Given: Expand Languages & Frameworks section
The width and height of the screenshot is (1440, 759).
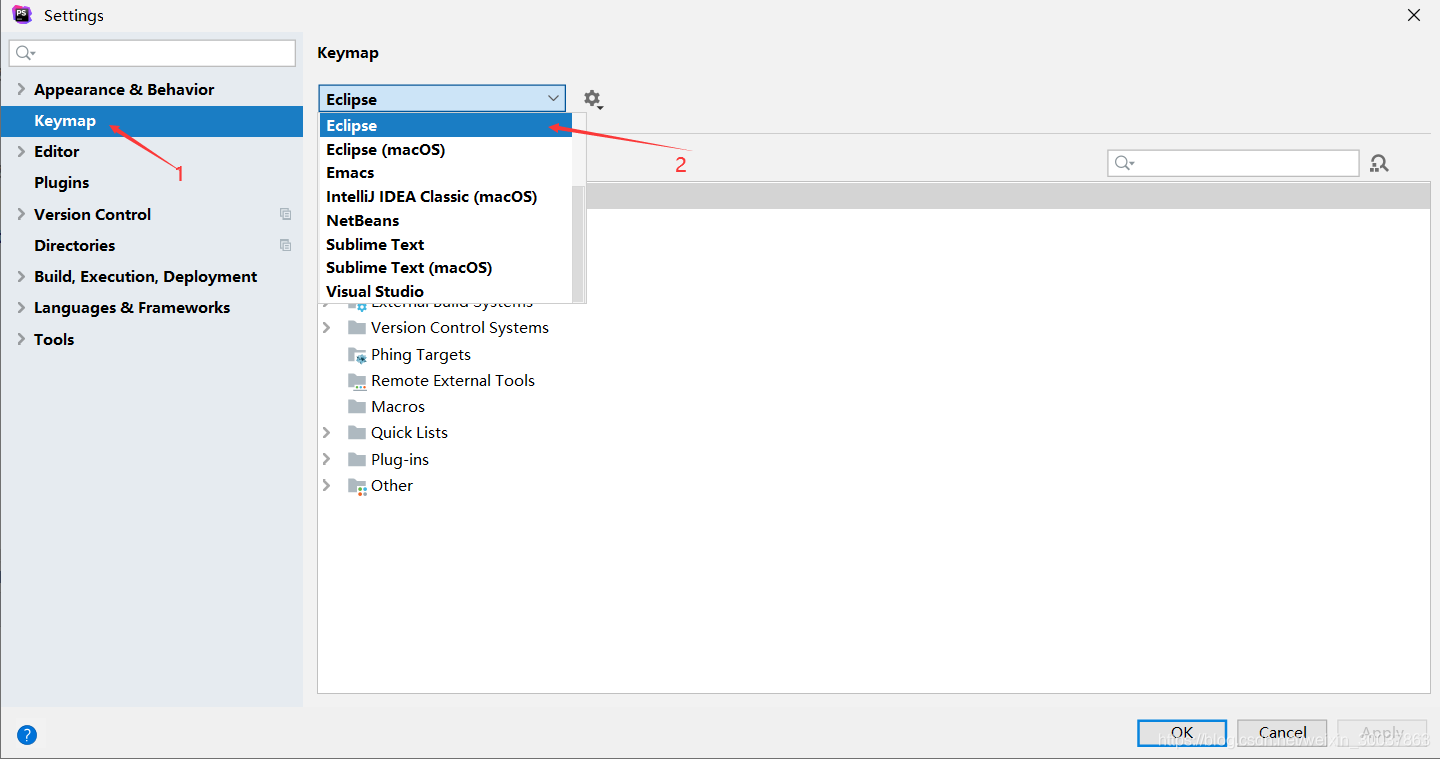Looking at the screenshot, I should 21,307.
